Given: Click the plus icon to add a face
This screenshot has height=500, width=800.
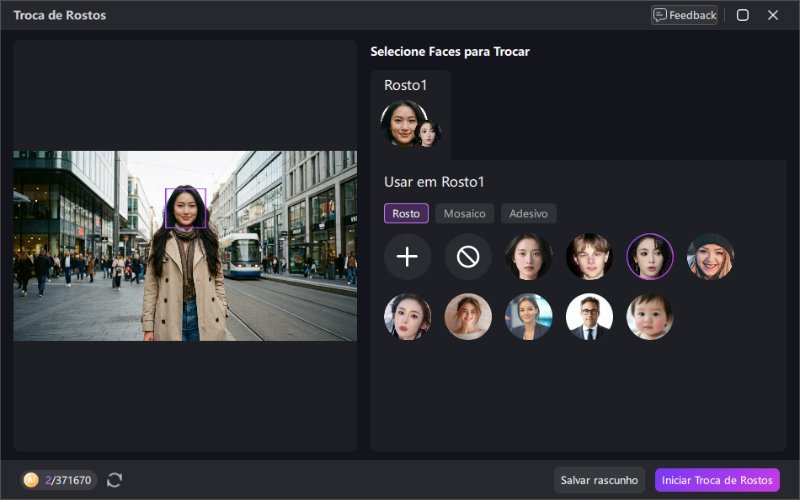Looking at the screenshot, I should 407,257.
